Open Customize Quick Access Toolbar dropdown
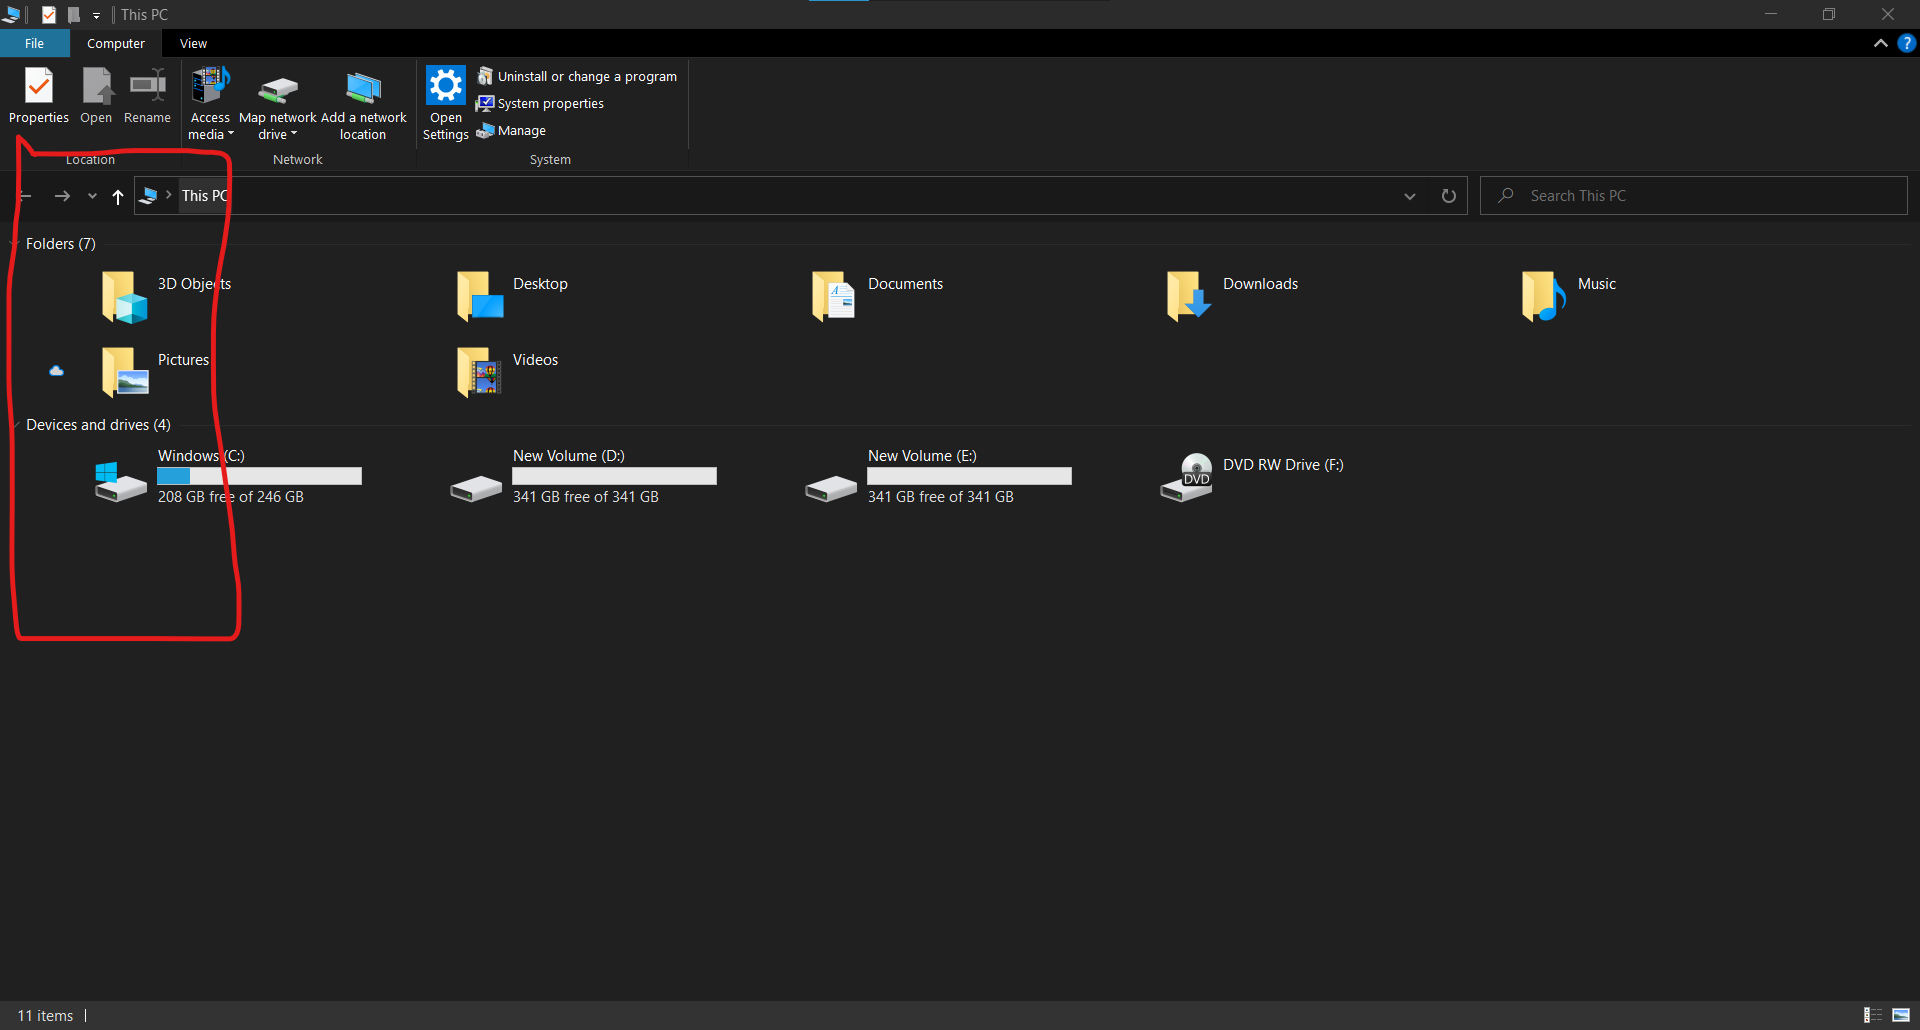 point(96,15)
